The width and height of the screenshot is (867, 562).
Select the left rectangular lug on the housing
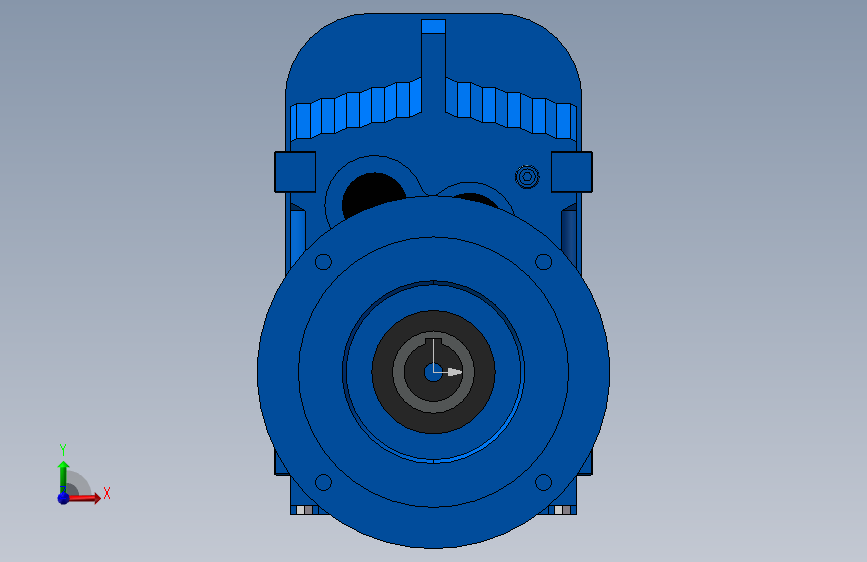coord(295,172)
